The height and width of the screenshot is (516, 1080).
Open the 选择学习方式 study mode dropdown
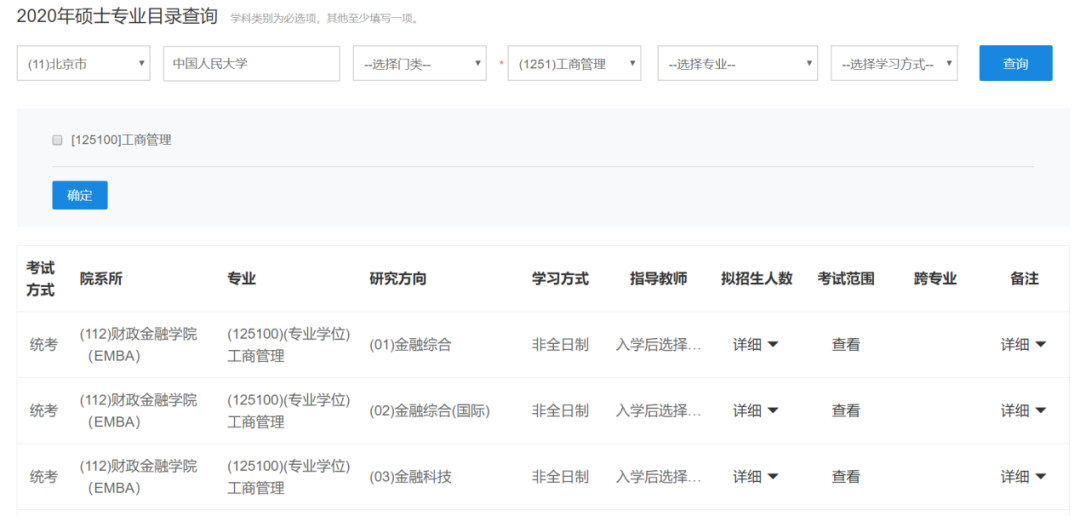893,64
